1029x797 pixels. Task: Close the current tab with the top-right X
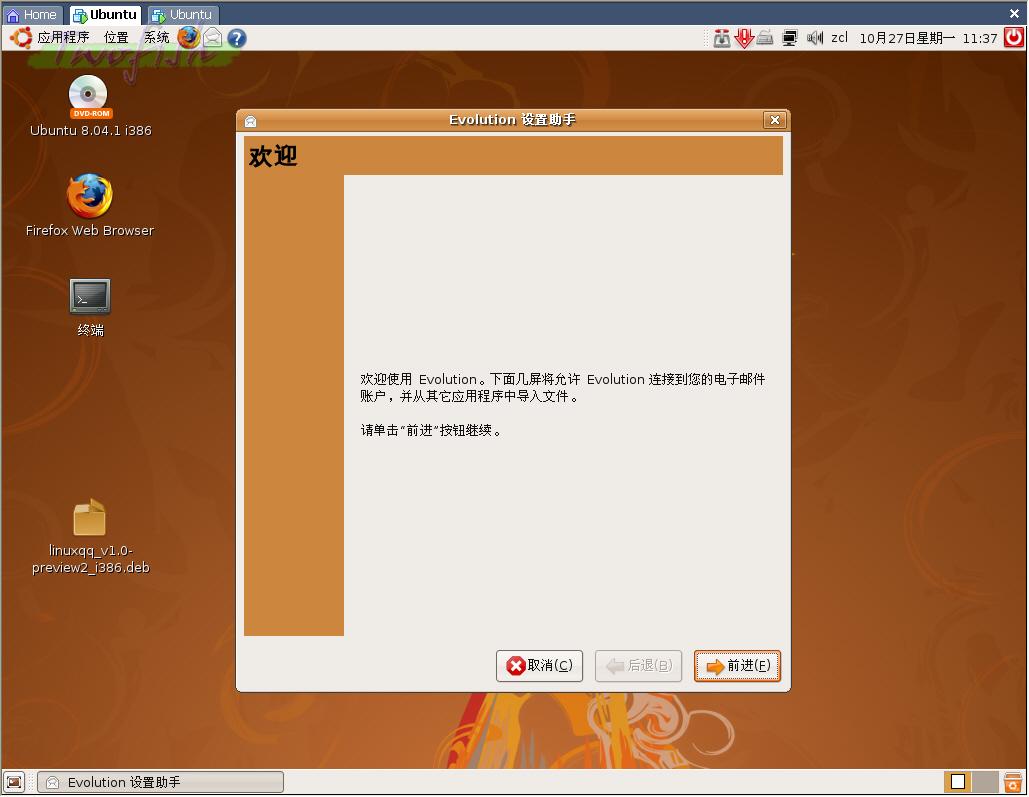click(x=1014, y=13)
